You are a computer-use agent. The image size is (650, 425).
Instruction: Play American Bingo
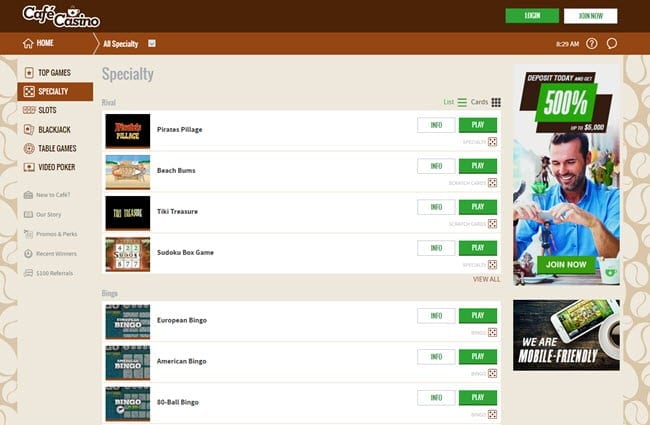click(478, 357)
